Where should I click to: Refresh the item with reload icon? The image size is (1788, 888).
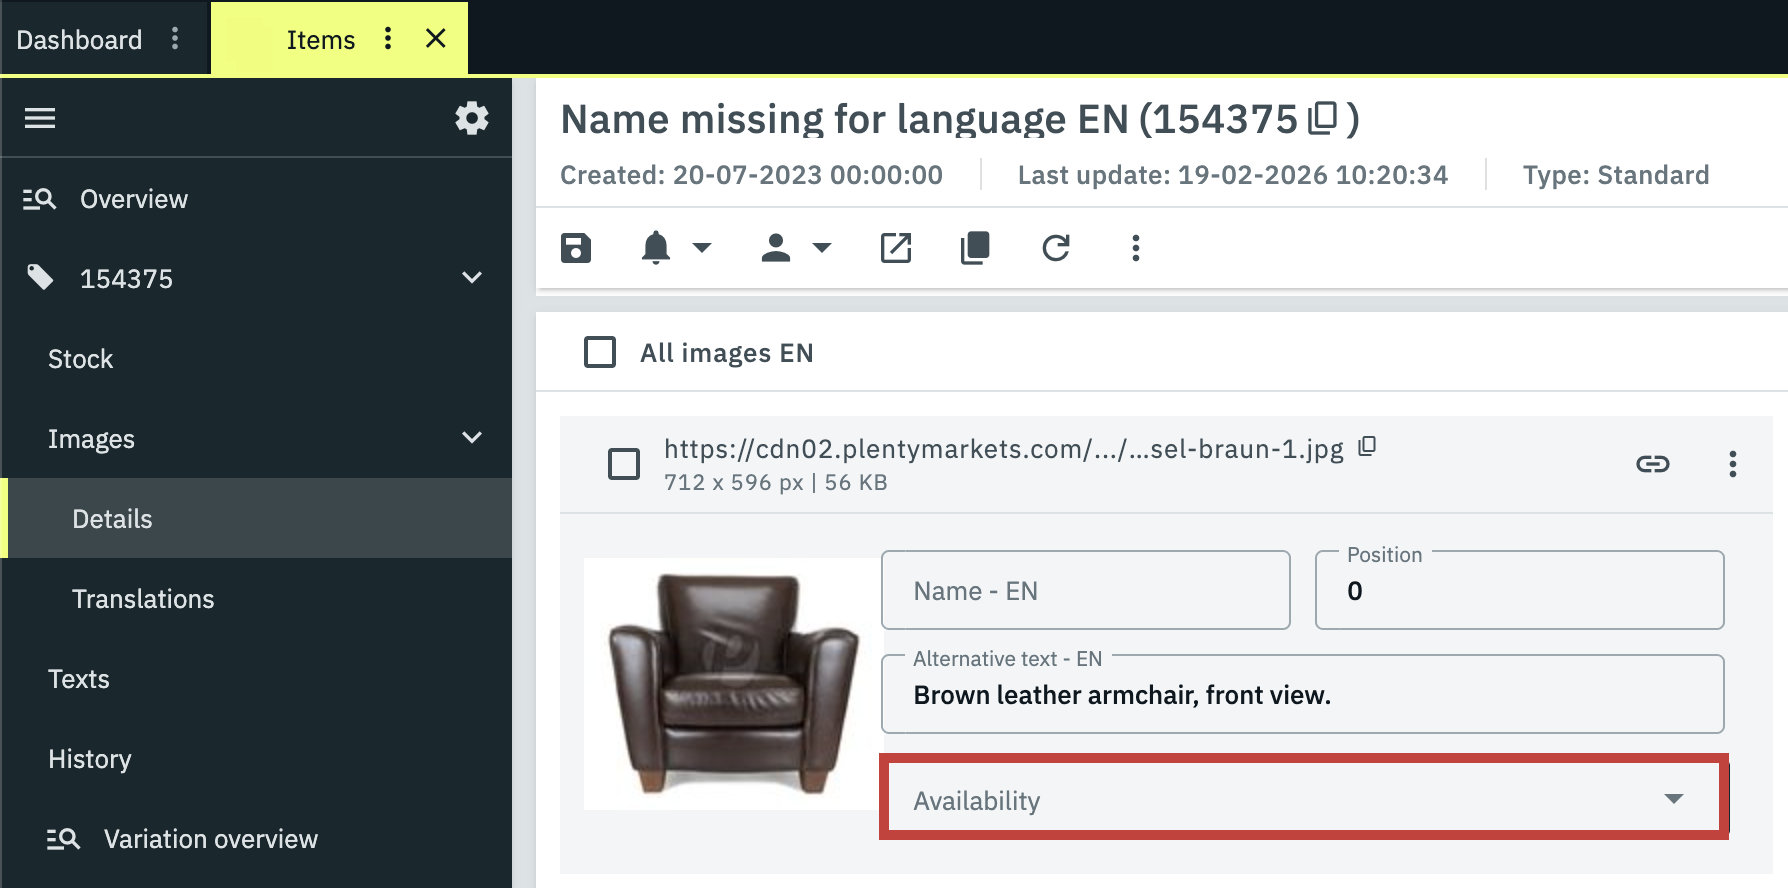pos(1056,248)
